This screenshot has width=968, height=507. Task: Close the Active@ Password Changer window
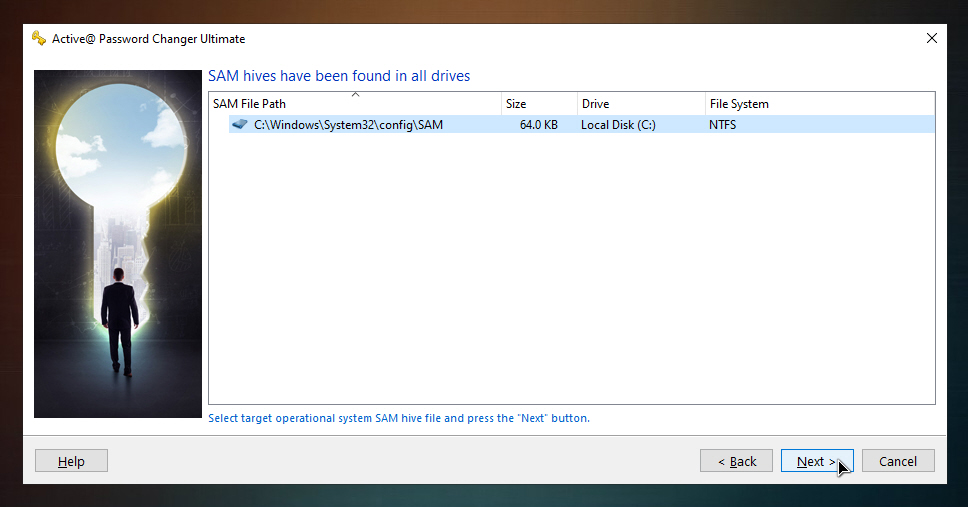(932, 38)
